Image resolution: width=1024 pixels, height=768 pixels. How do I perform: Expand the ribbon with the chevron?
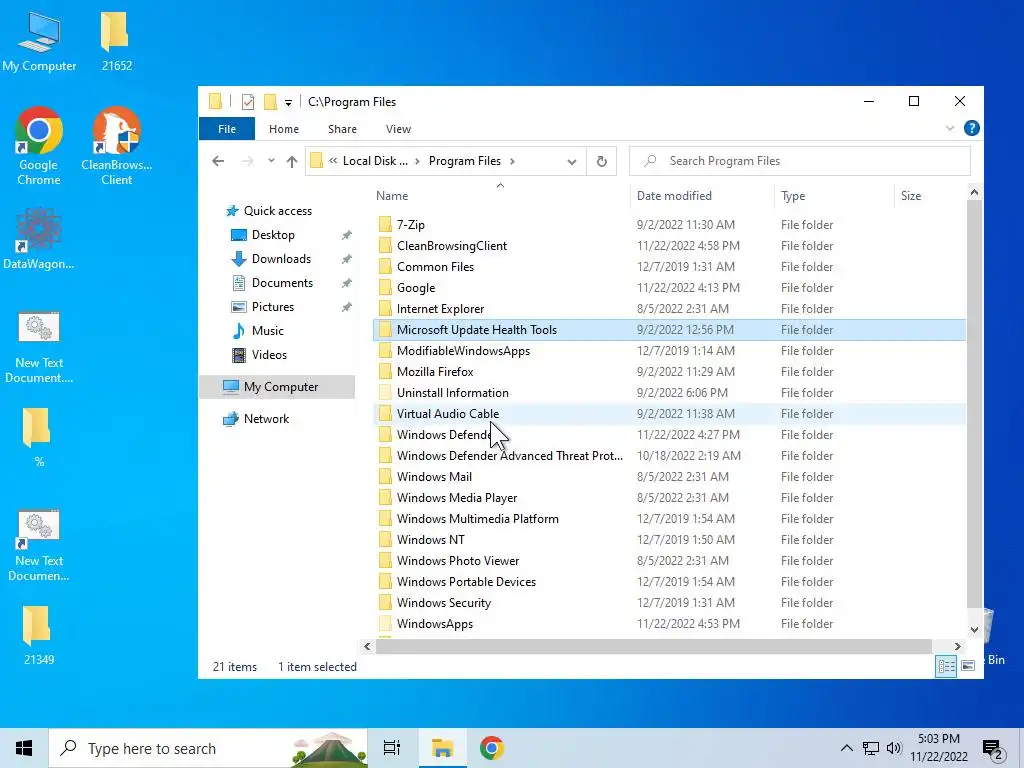[x=950, y=129]
